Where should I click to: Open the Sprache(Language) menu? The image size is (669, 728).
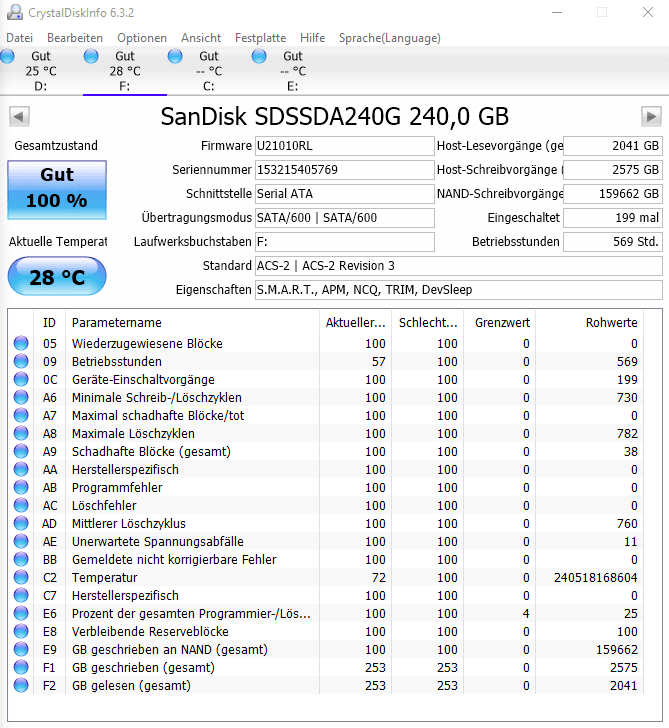[390, 38]
